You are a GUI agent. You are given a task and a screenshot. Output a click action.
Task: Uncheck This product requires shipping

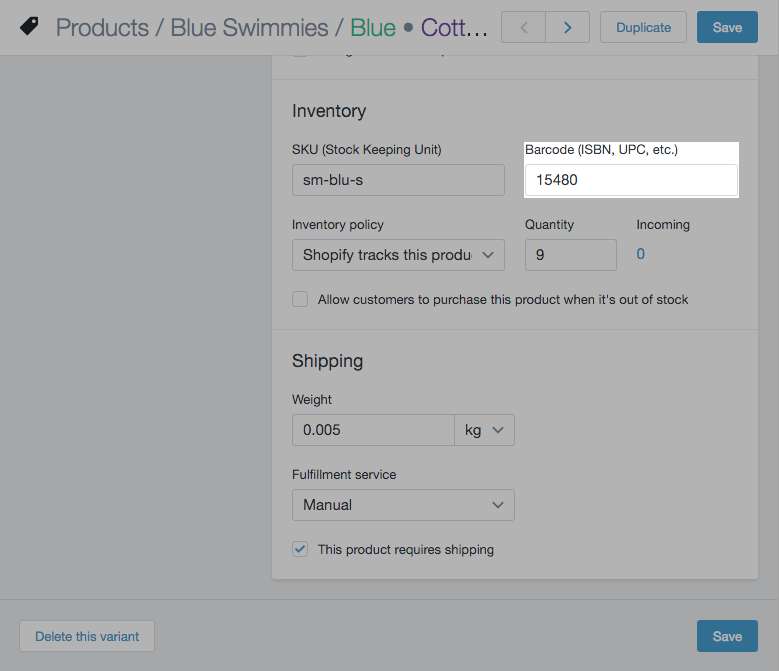(x=300, y=549)
